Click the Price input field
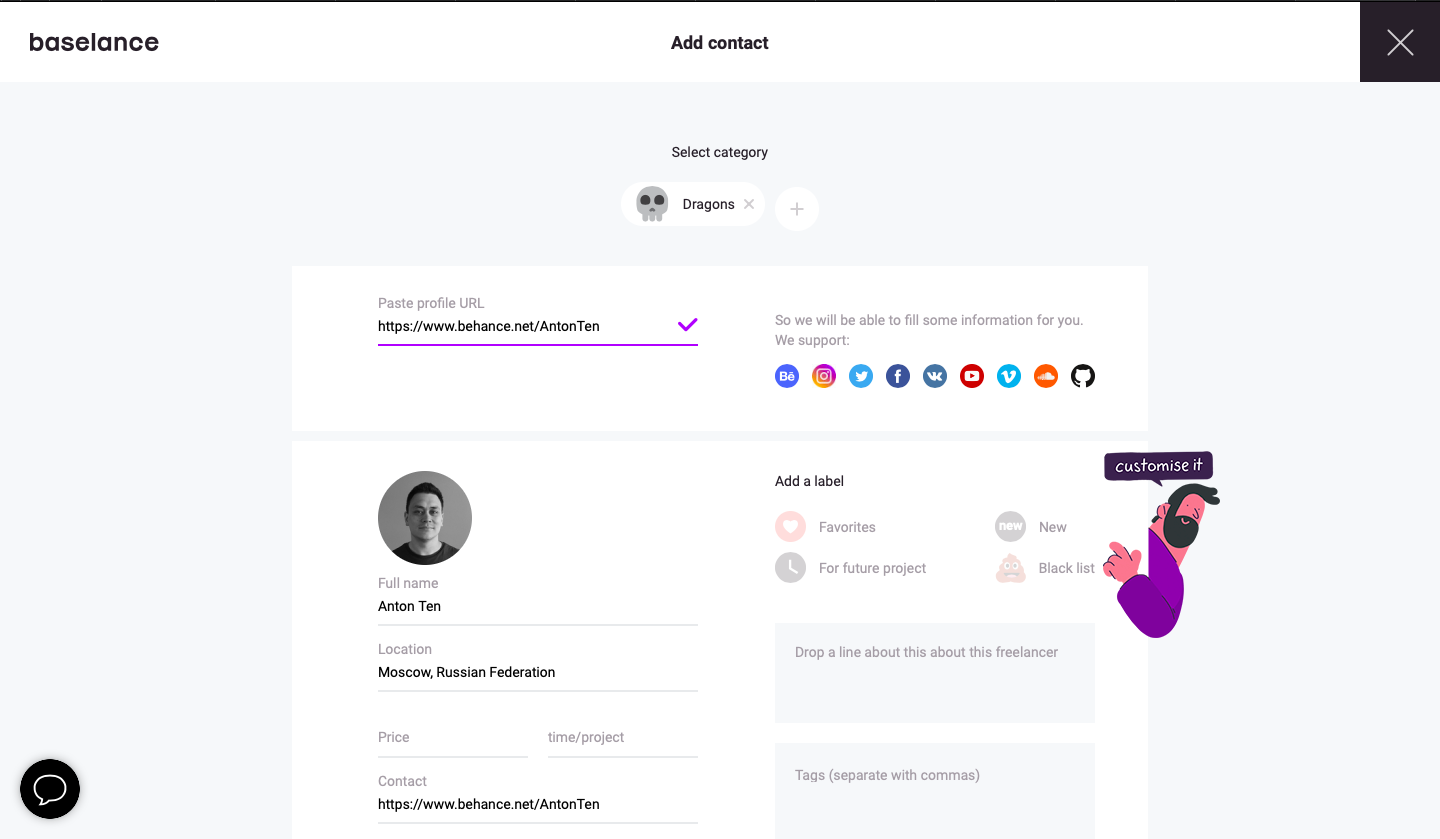Image resolution: width=1440 pixels, height=839 pixels. (452, 738)
